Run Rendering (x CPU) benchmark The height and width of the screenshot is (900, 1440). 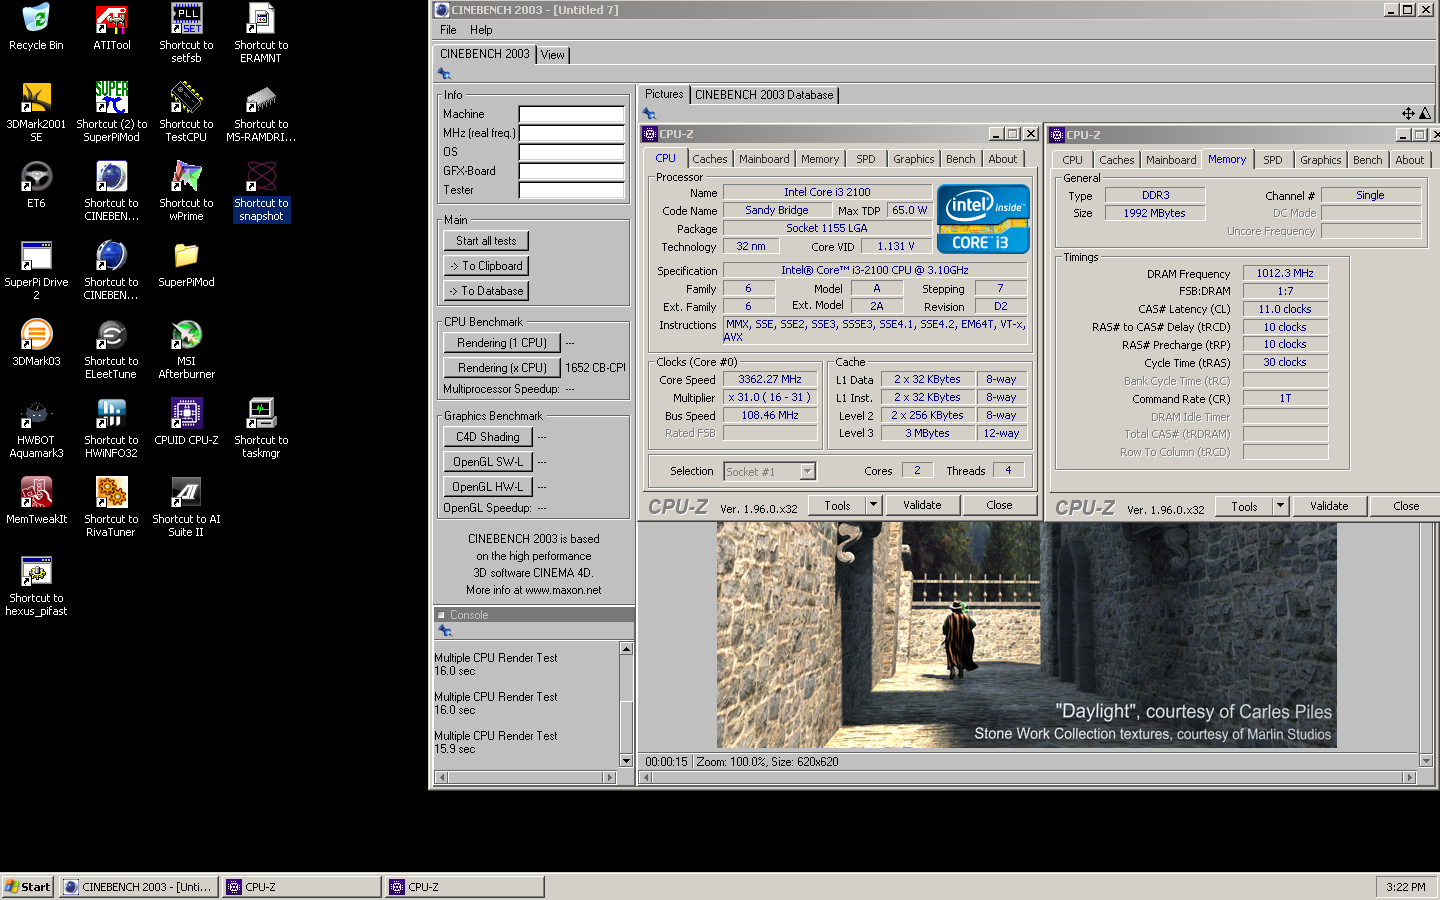pos(502,368)
